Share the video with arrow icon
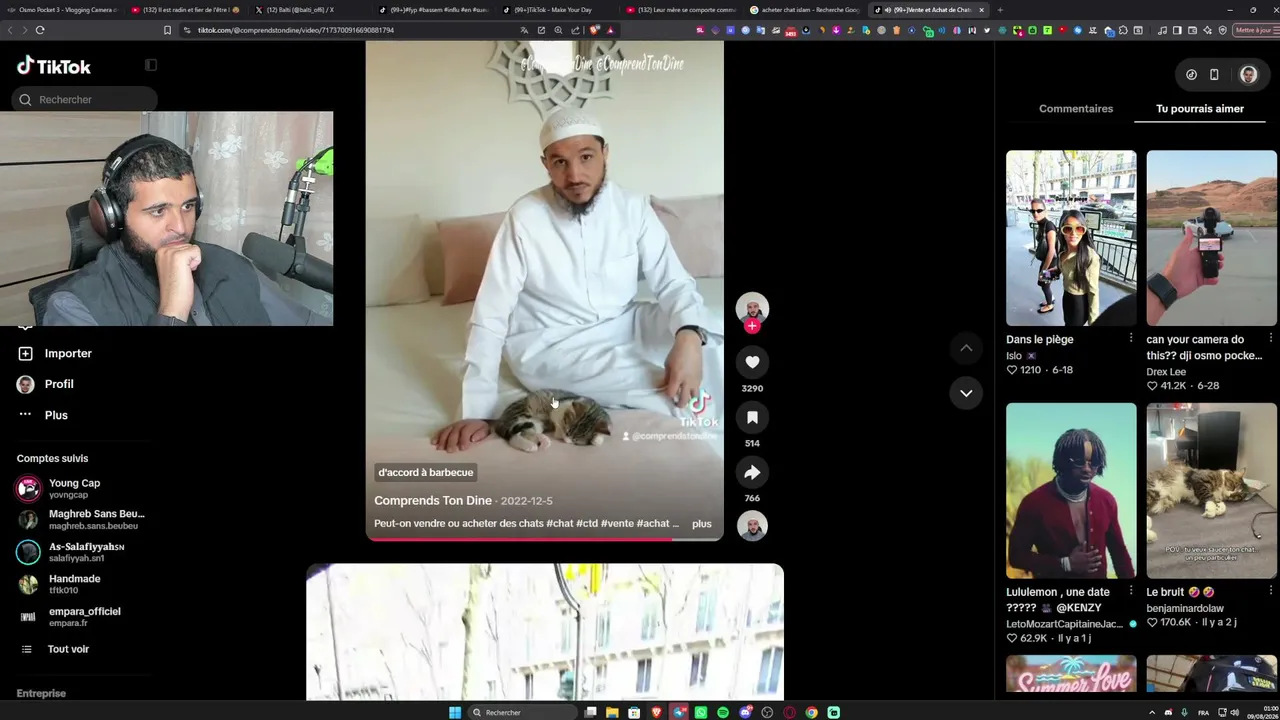 [752, 472]
